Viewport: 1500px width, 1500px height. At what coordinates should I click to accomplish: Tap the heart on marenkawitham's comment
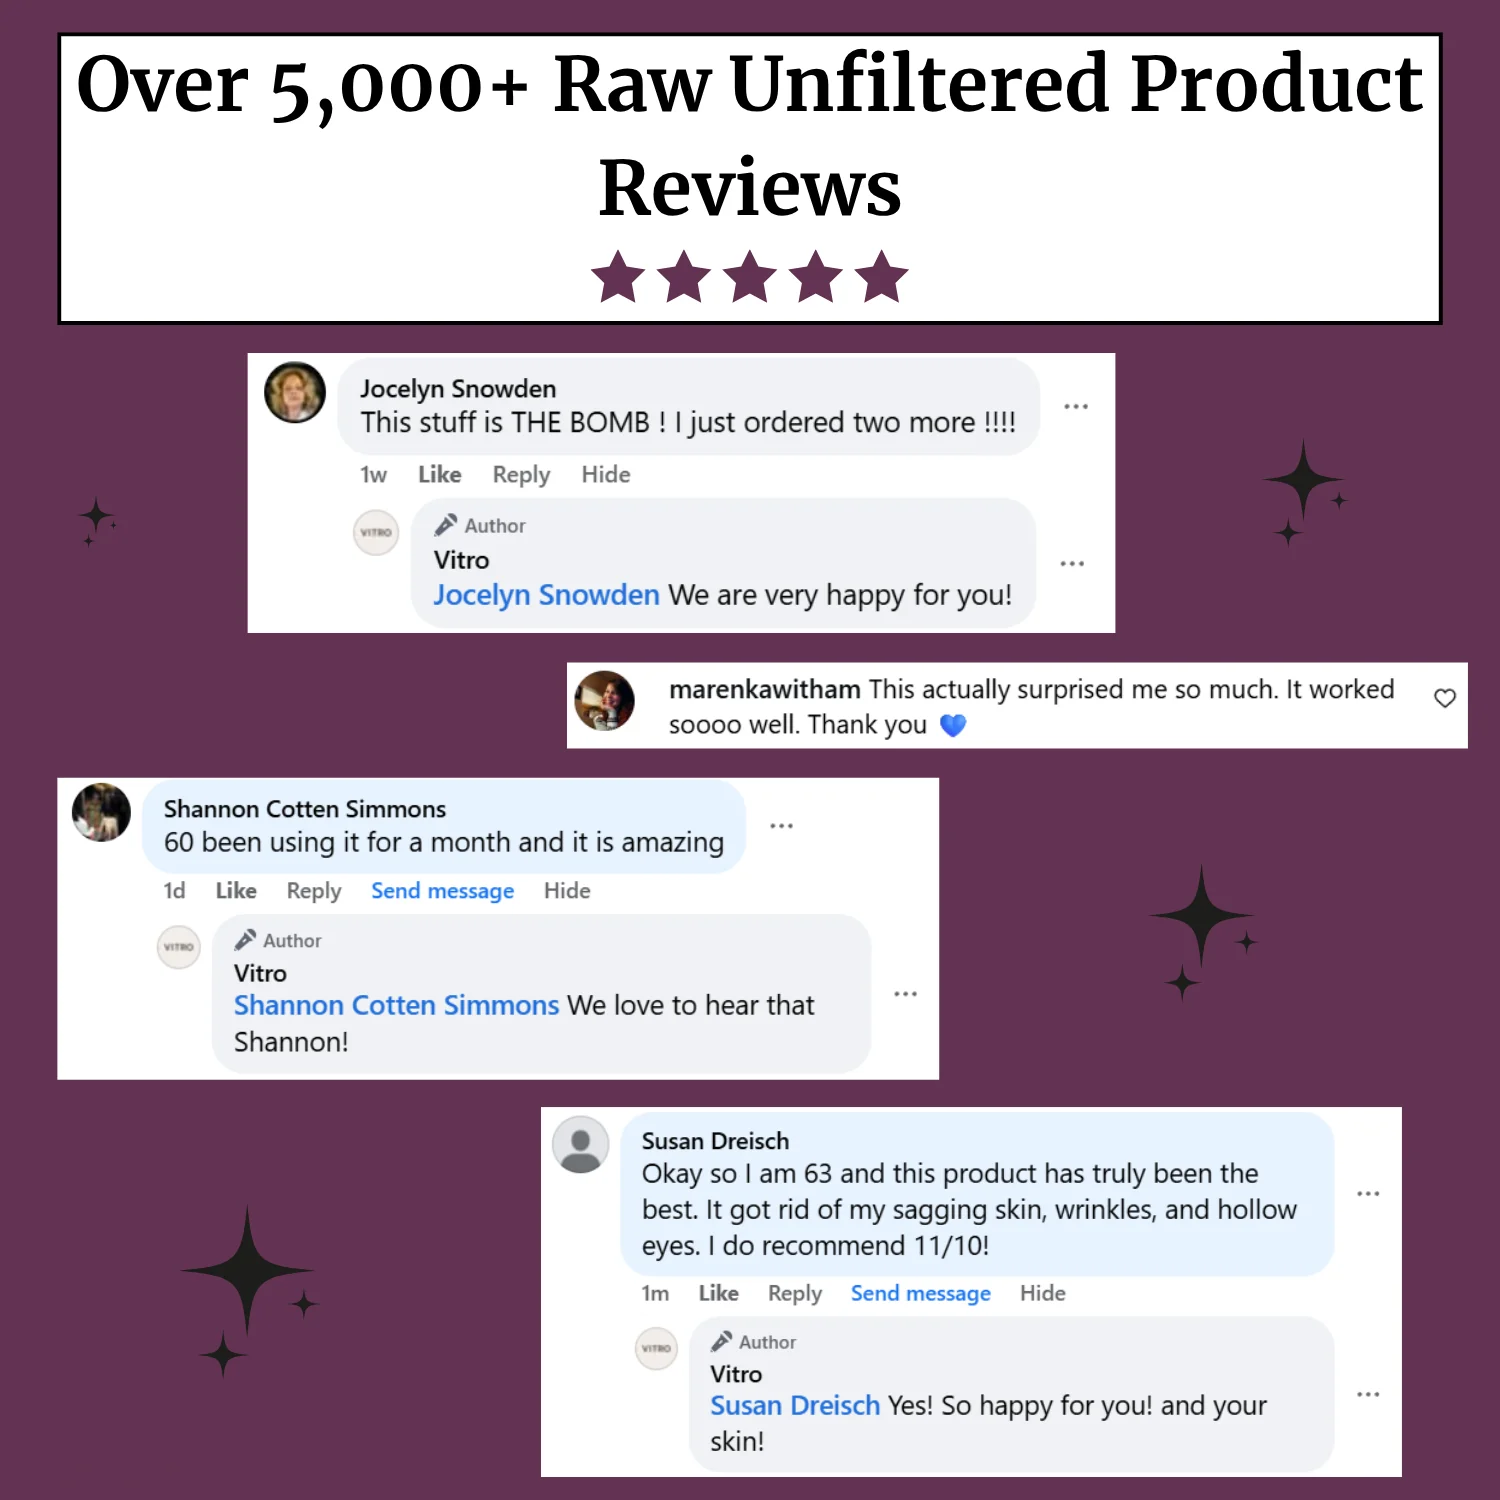click(1445, 698)
